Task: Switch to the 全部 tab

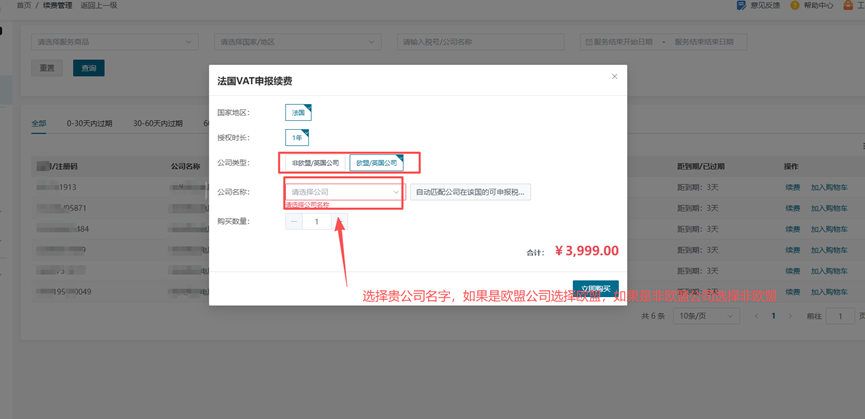Action: point(38,124)
